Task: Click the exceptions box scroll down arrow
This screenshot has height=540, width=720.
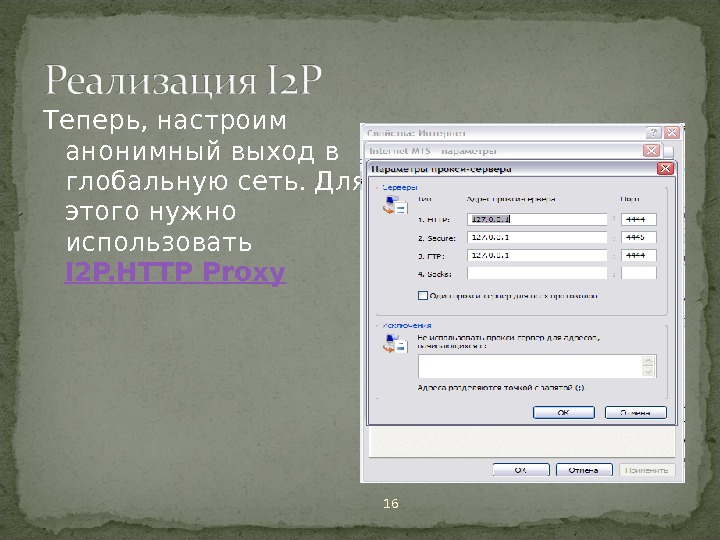Action: [648, 371]
